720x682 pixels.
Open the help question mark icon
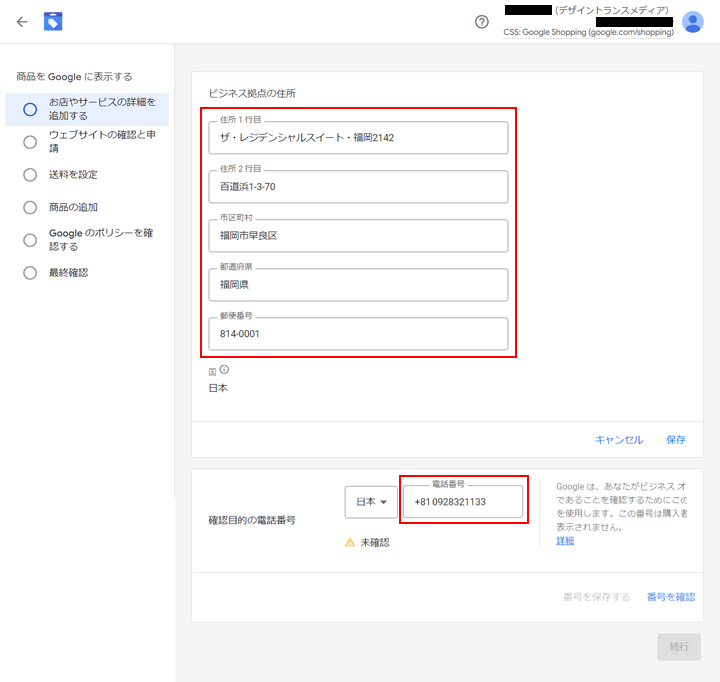click(x=481, y=22)
